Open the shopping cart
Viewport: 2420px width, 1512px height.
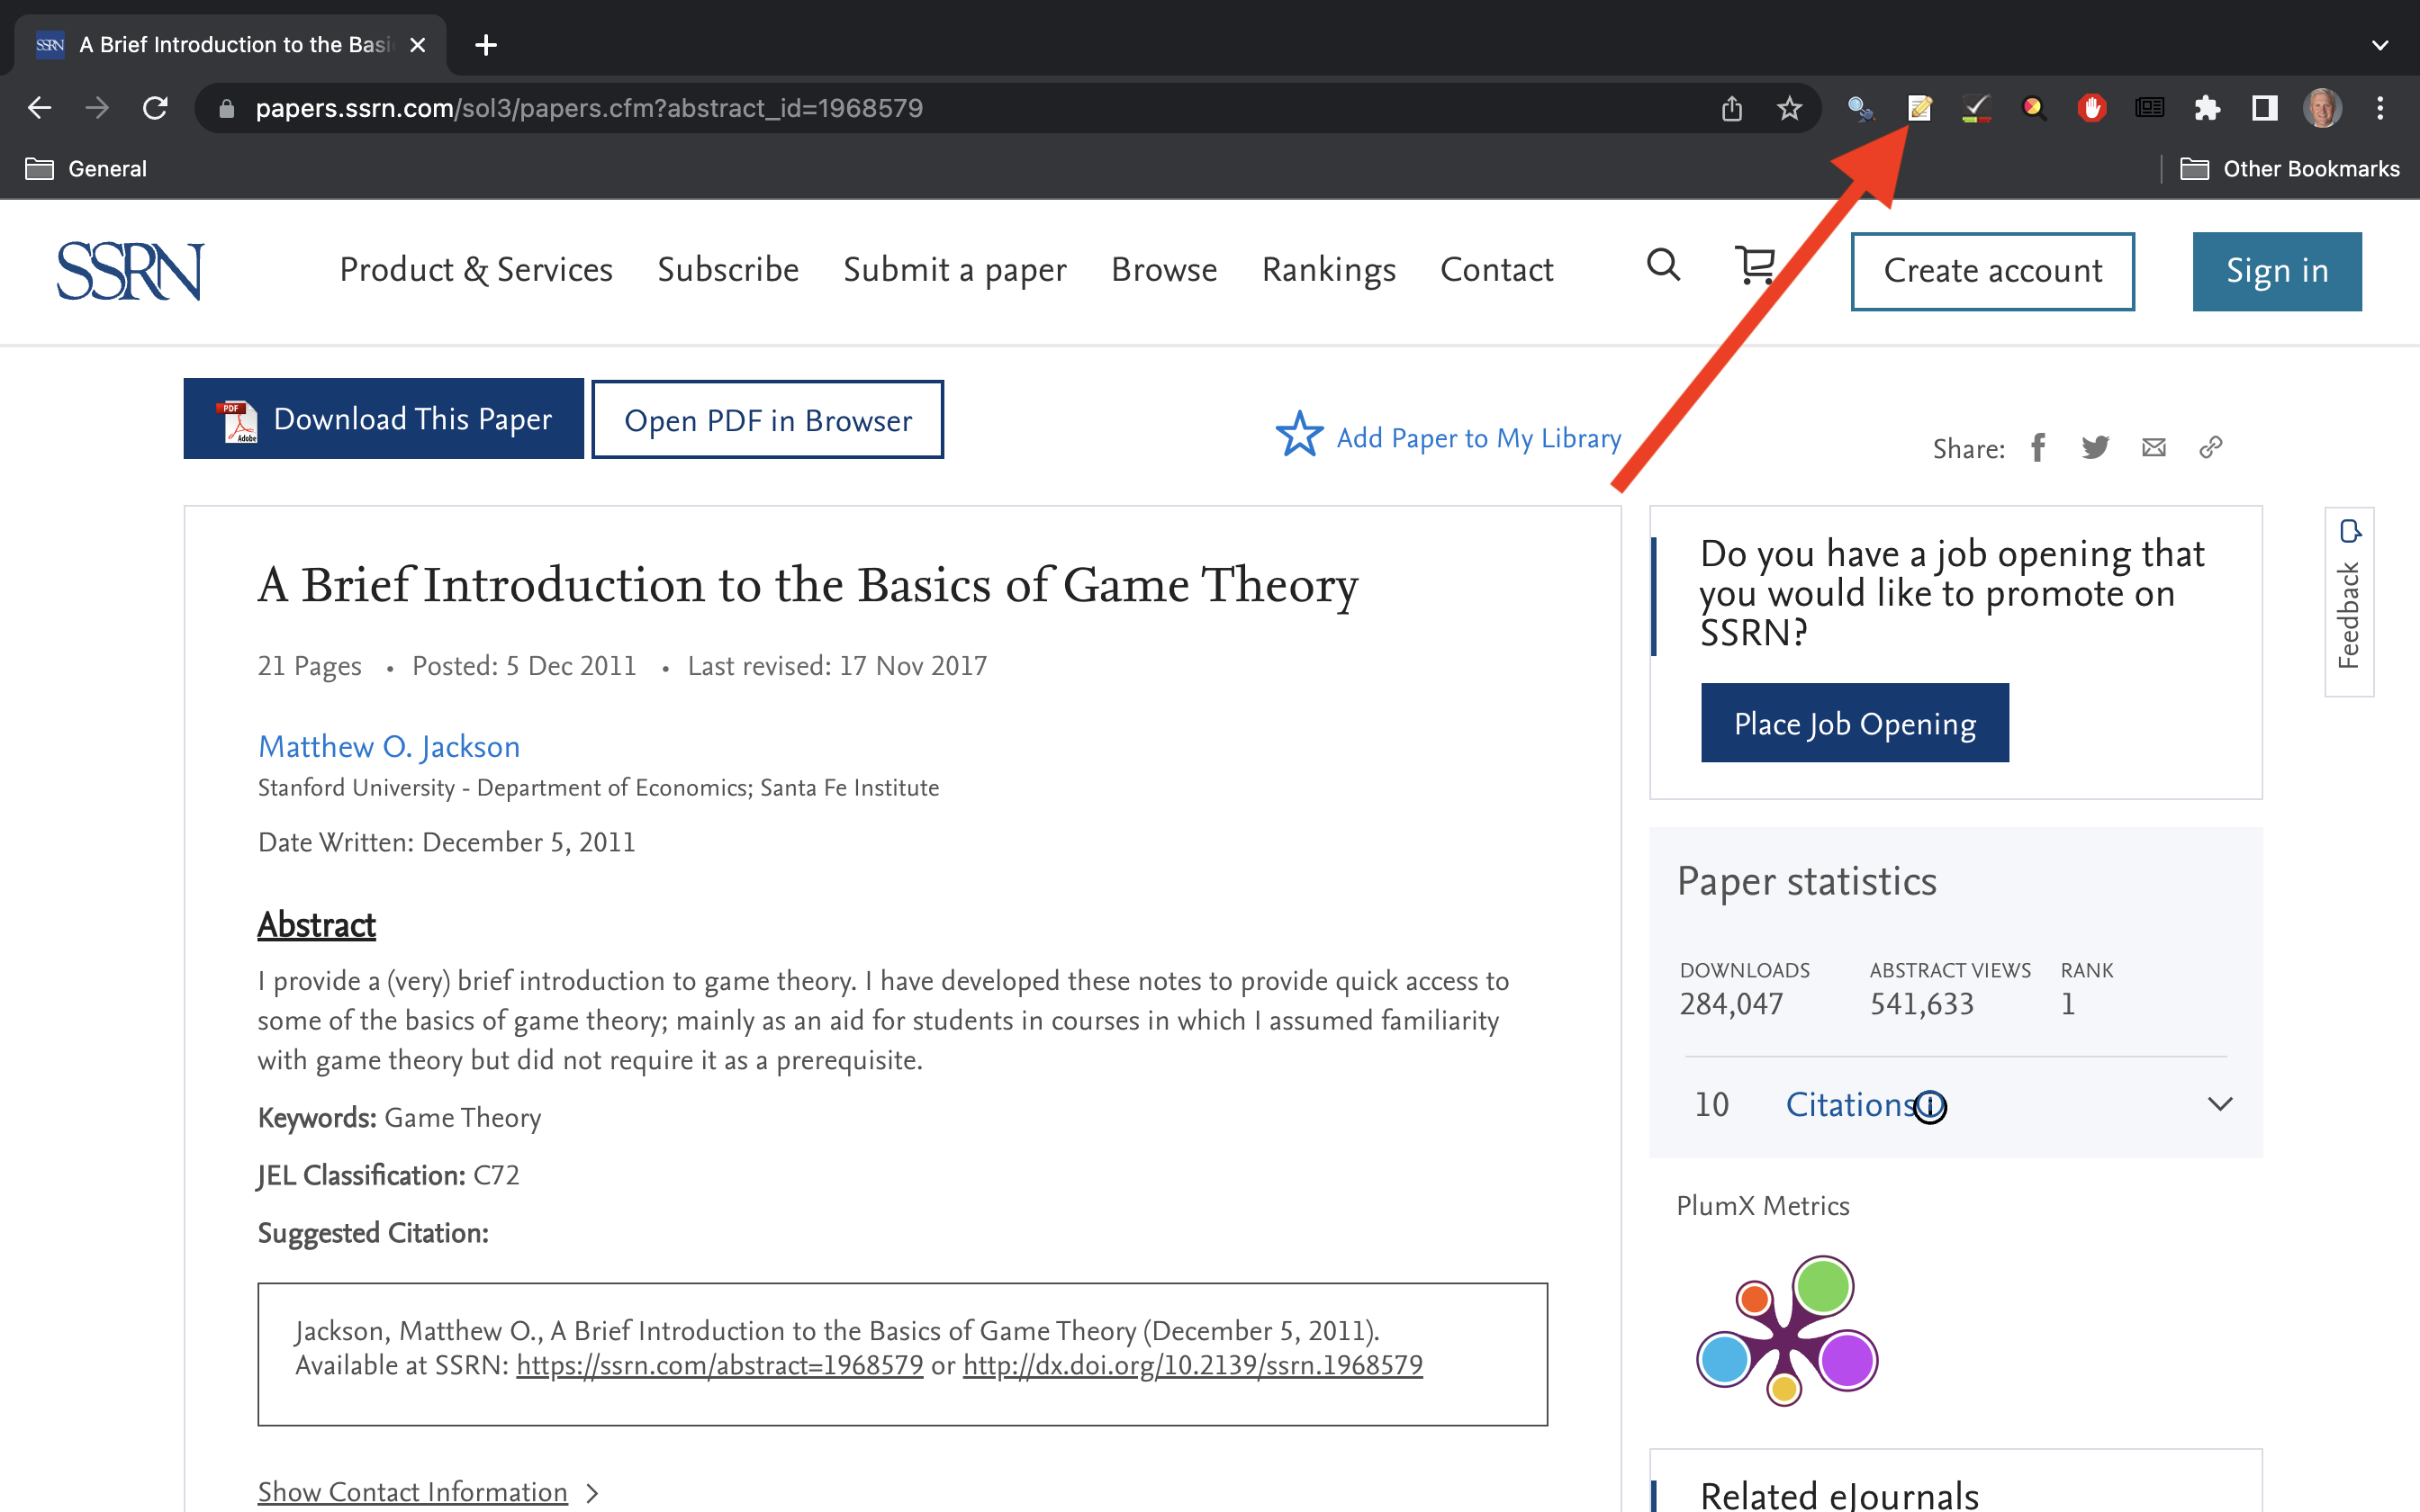(1755, 265)
